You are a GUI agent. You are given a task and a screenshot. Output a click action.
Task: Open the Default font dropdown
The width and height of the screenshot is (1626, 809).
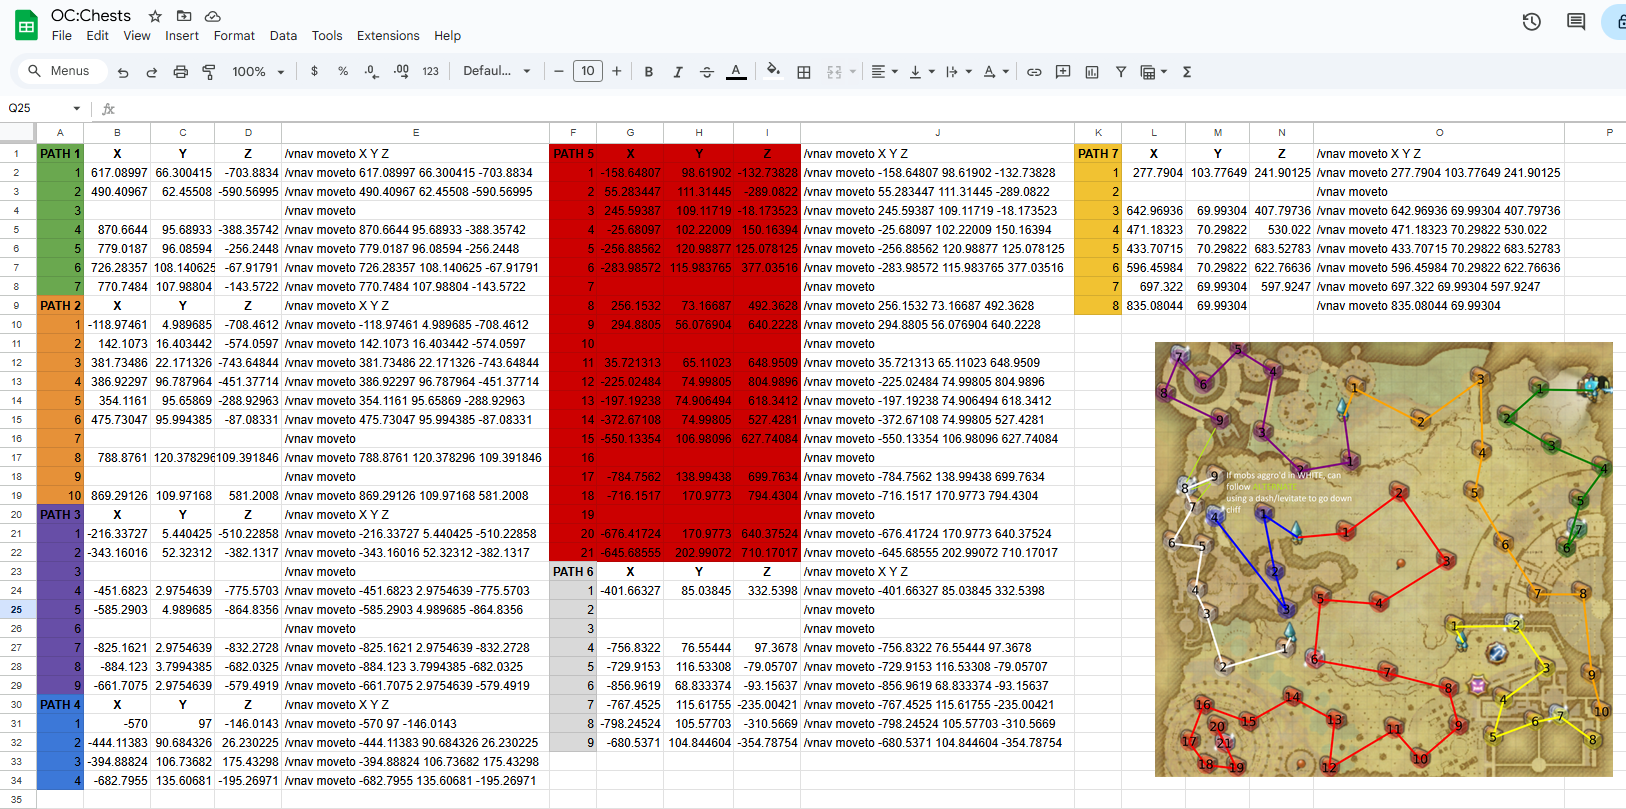click(x=497, y=71)
